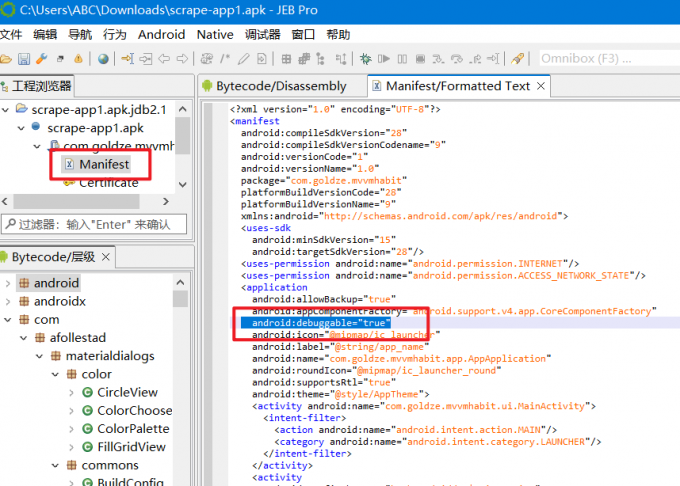Select Manifest in project tree
The height and width of the screenshot is (486, 680).
click(104, 164)
